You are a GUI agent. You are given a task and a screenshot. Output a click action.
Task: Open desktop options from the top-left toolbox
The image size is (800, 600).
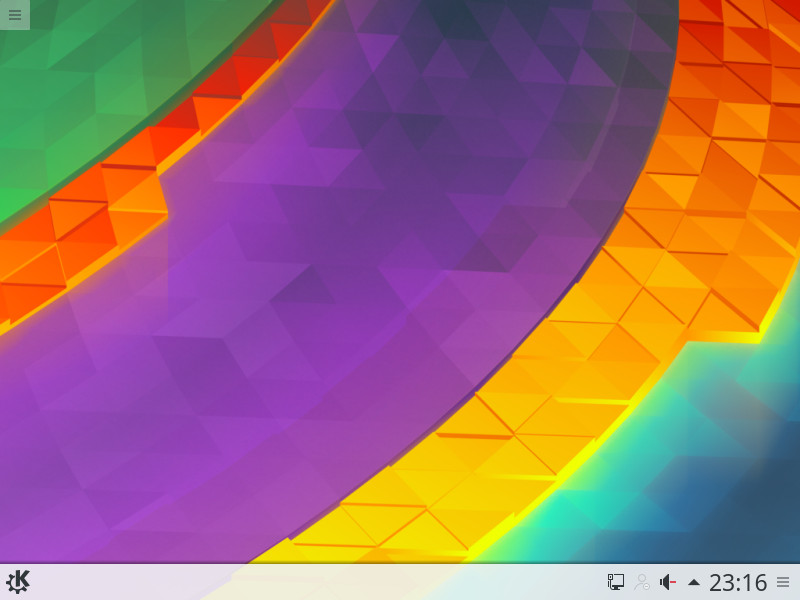coord(14,14)
